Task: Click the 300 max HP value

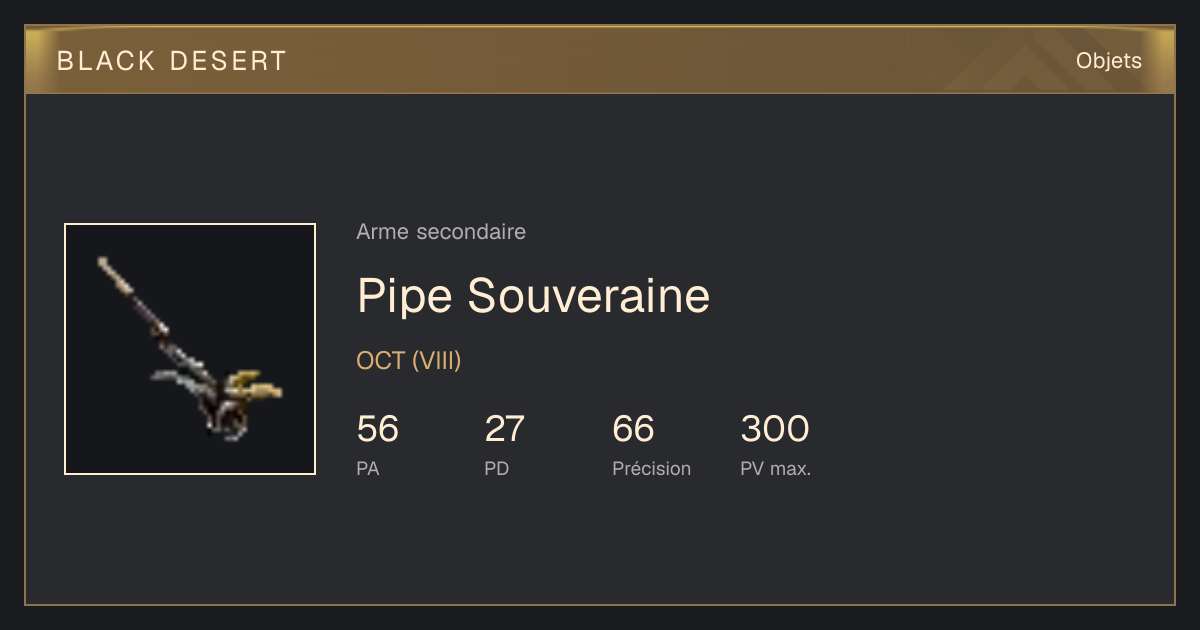Action: pyautogui.click(x=775, y=429)
